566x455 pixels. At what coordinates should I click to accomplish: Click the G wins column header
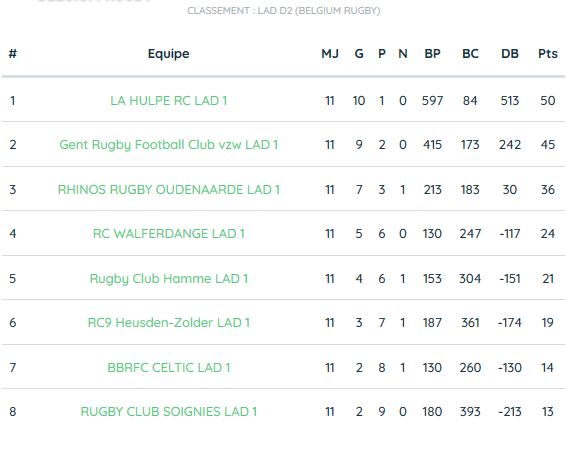(x=359, y=54)
